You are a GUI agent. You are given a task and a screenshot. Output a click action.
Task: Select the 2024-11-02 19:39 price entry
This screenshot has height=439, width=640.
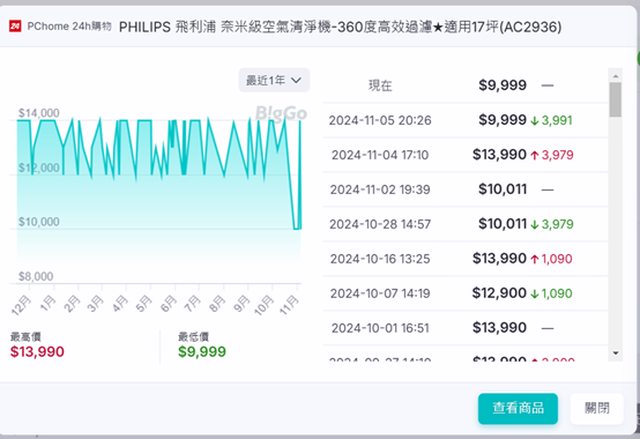[465, 189]
